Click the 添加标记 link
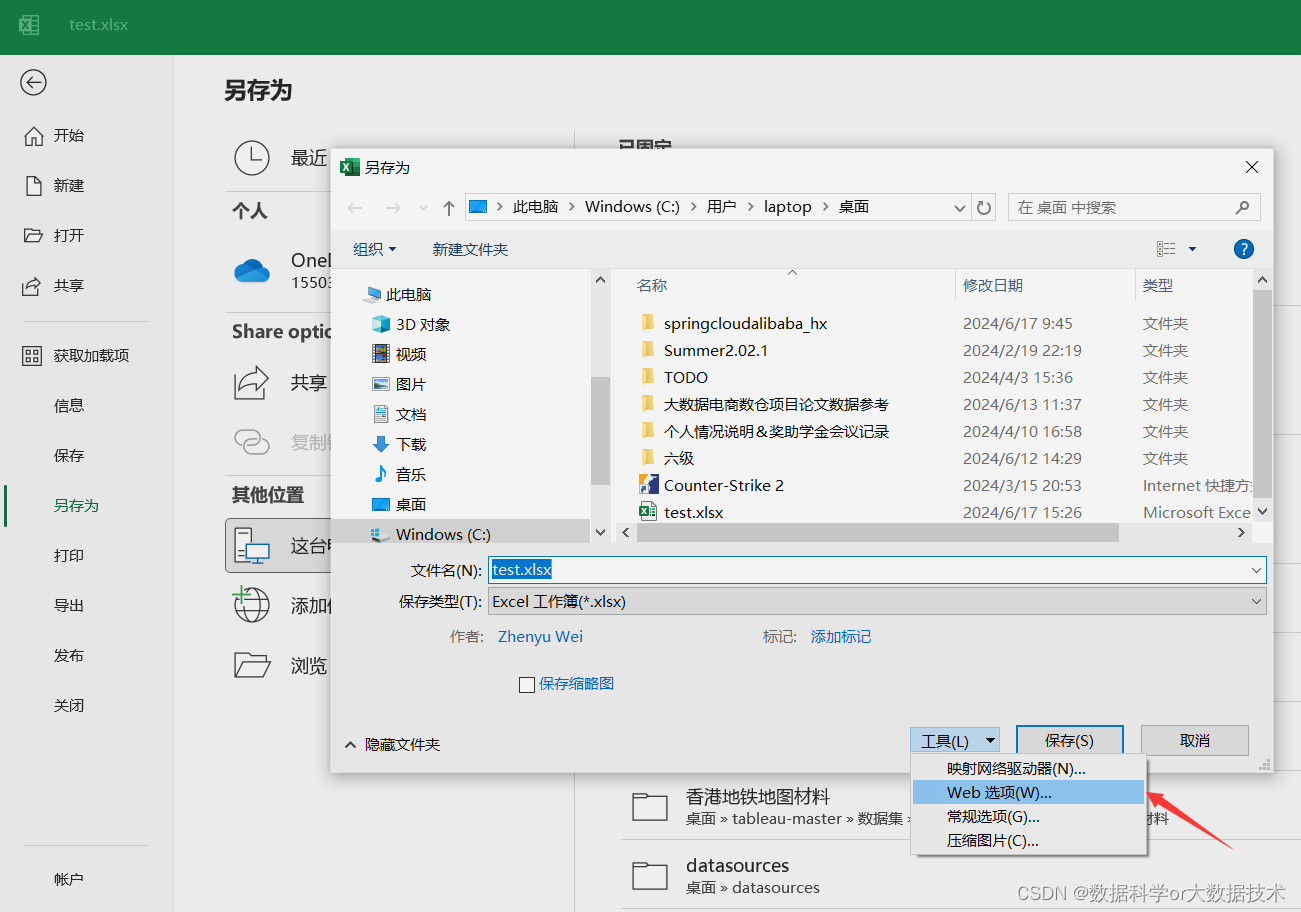Screen dimensions: 1301x912 [x=841, y=636]
